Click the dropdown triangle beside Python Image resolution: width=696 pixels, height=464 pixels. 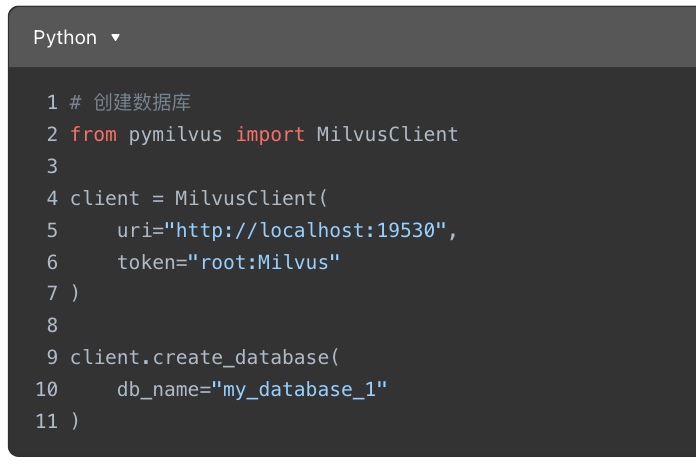click(115, 38)
